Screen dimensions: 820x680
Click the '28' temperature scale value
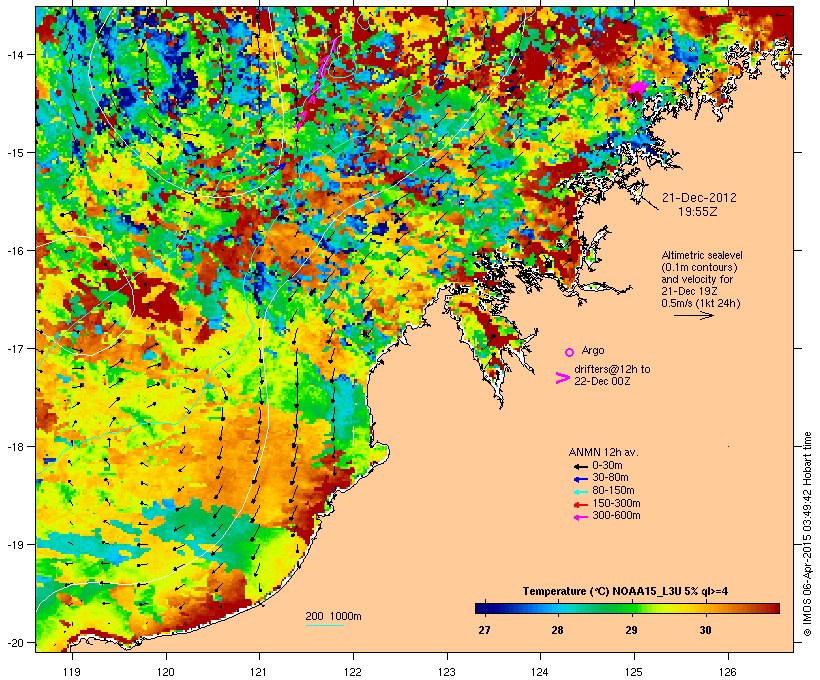(x=557, y=630)
